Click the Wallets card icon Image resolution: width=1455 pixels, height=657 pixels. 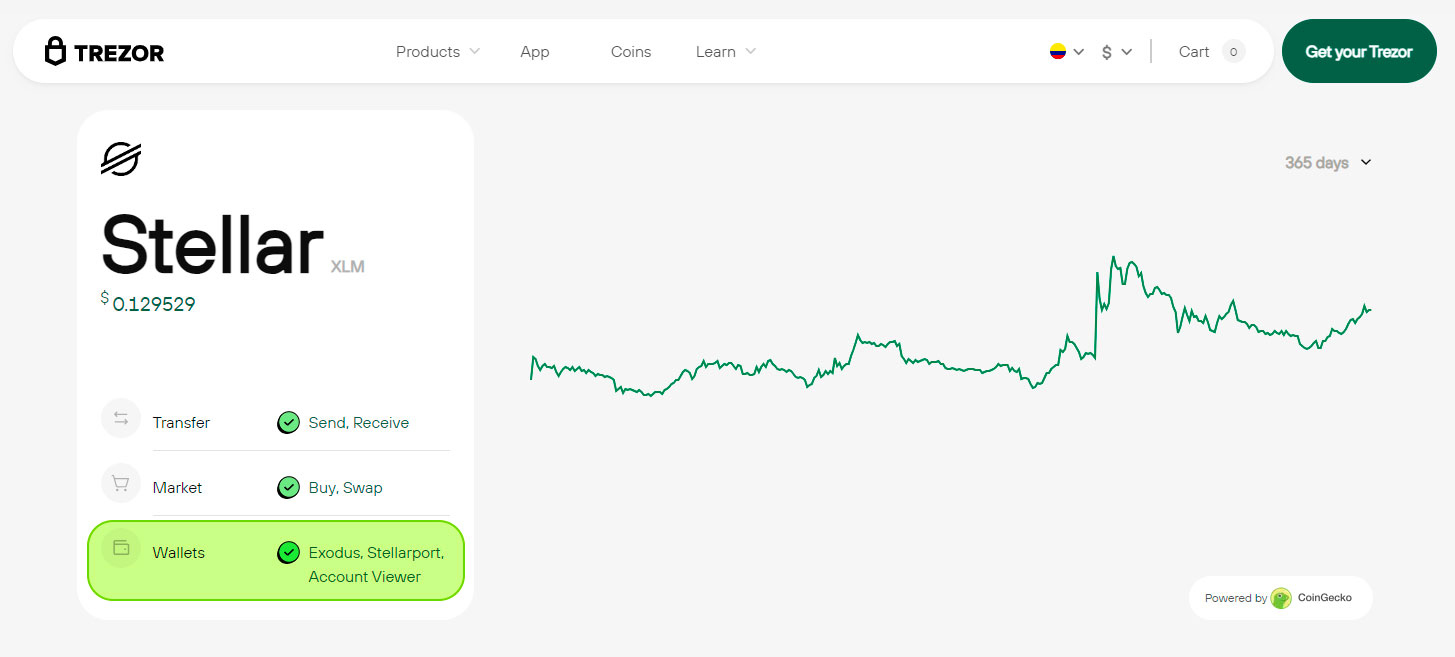coord(121,548)
